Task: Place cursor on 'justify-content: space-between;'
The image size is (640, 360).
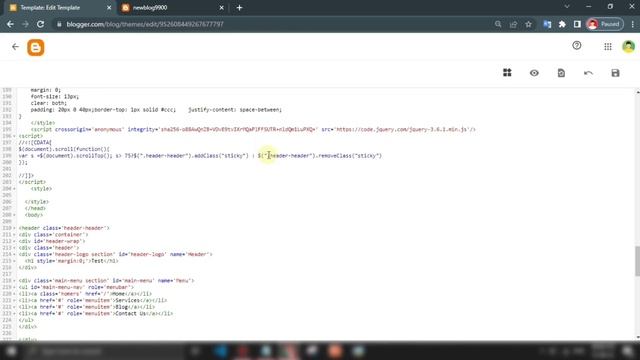Action: pos(235,110)
